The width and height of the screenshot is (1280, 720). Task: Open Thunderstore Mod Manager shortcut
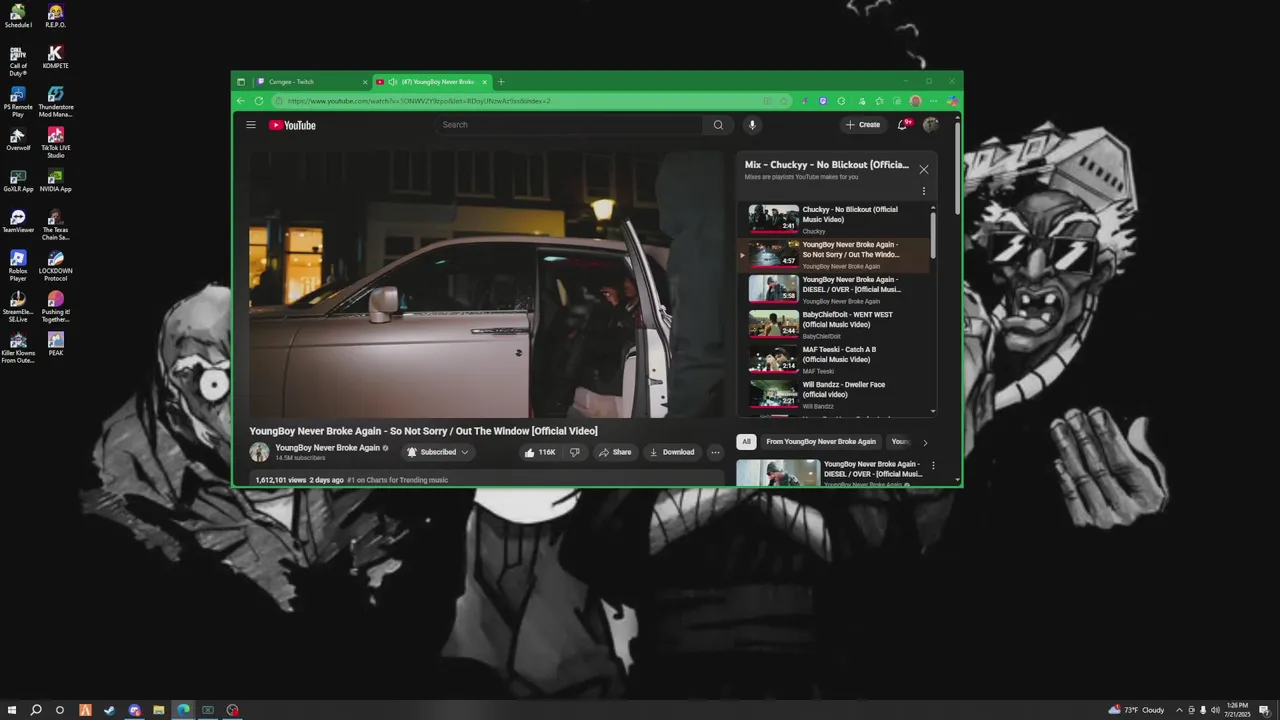pyautogui.click(x=56, y=102)
